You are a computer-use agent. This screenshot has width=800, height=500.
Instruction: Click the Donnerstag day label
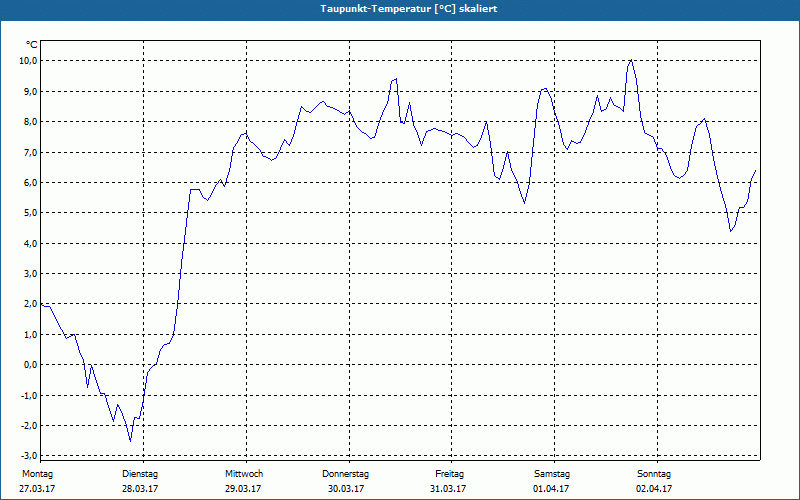click(345, 474)
